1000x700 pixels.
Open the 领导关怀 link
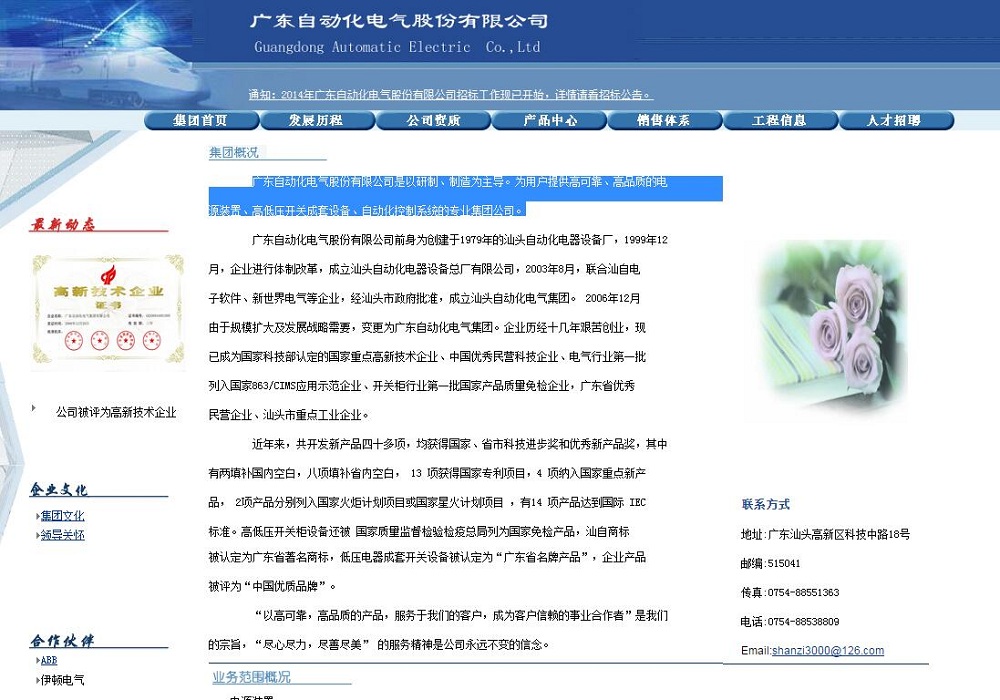click(62, 535)
